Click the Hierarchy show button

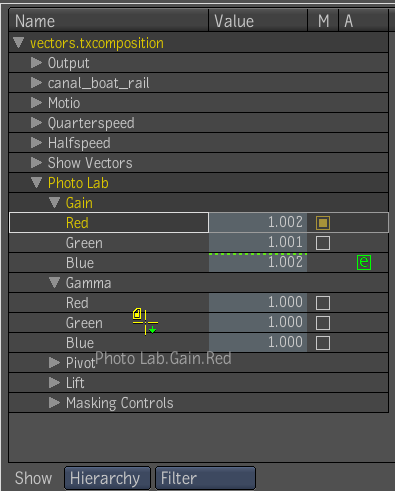pos(107,478)
